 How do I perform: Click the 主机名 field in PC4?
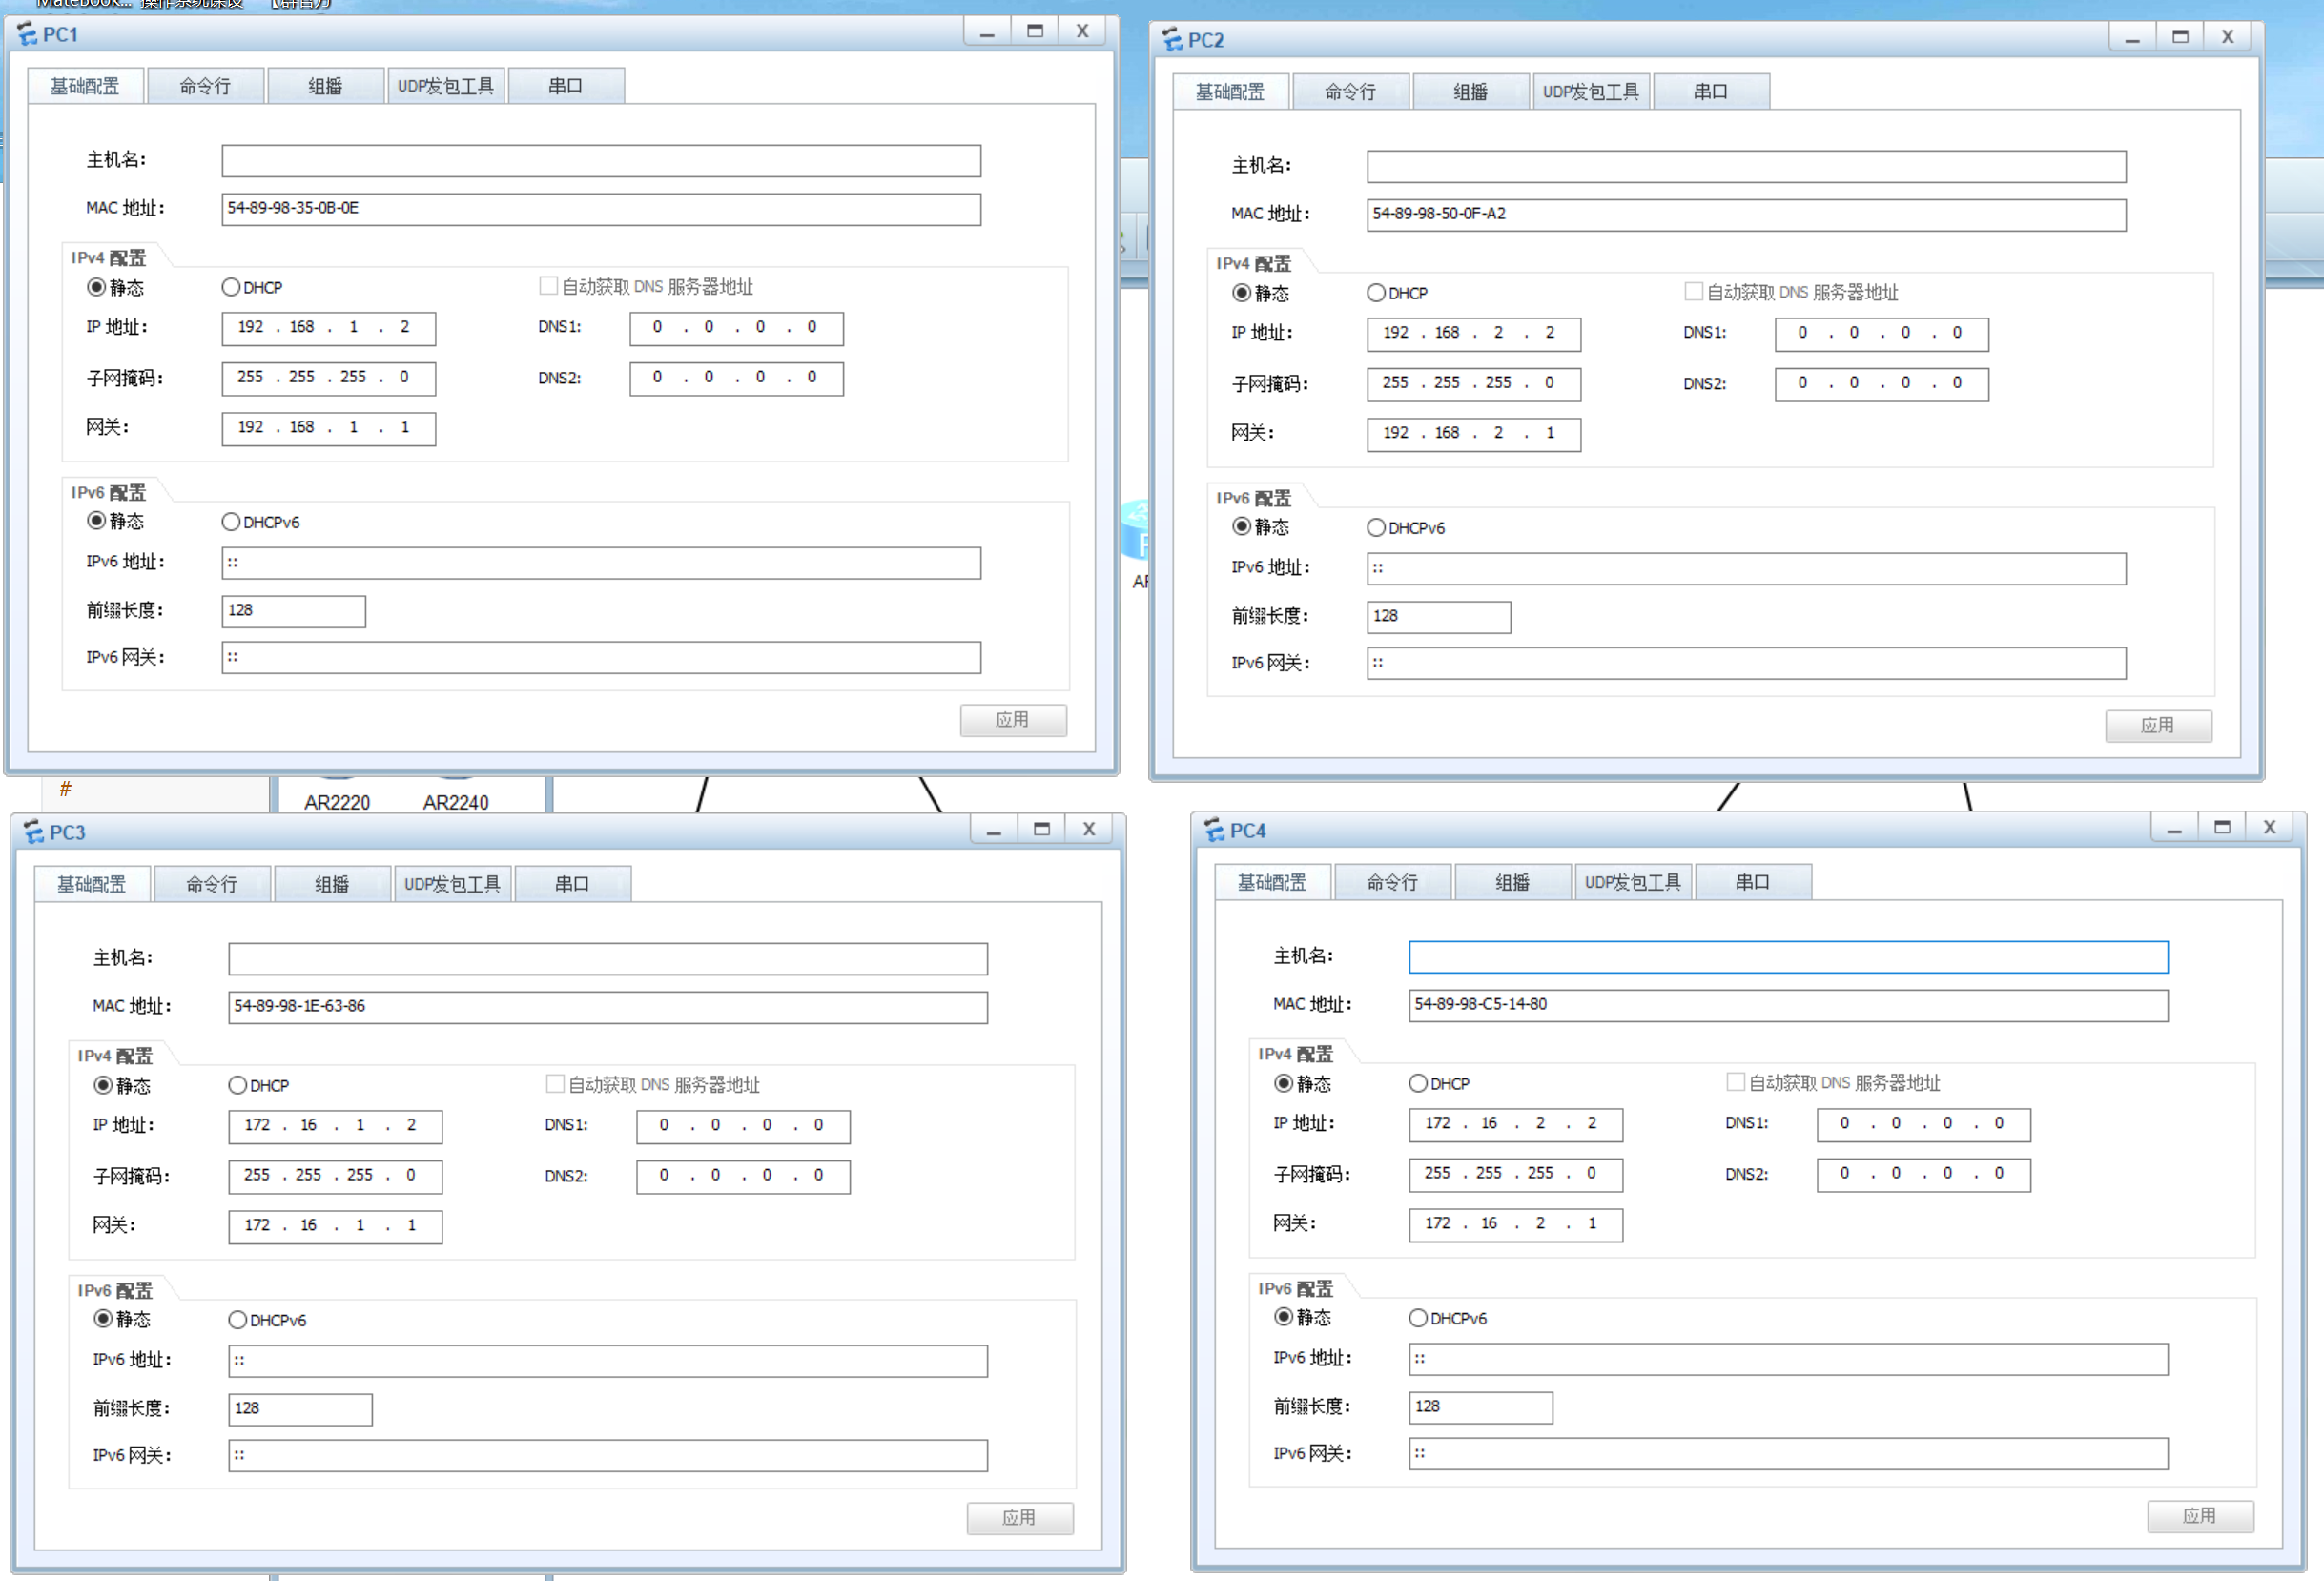pos(1787,957)
